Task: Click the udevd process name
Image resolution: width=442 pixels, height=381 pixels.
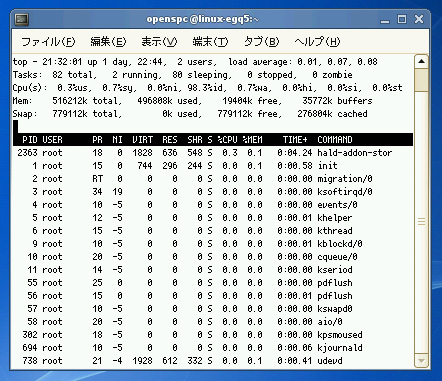Action: [330, 361]
